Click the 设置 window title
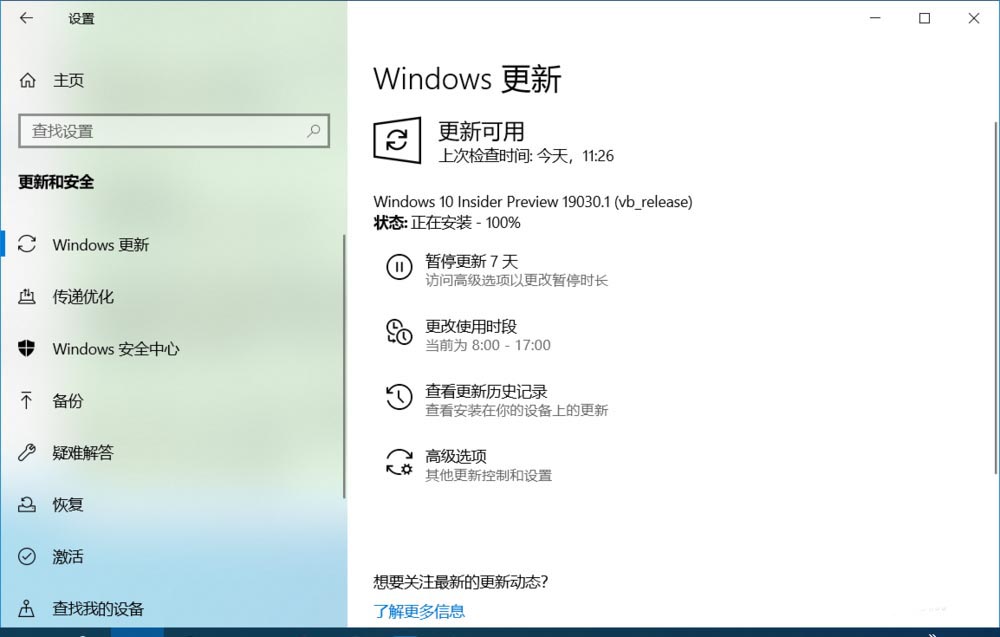The width and height of the screenshot is (1000, 637). pos(82,18)
